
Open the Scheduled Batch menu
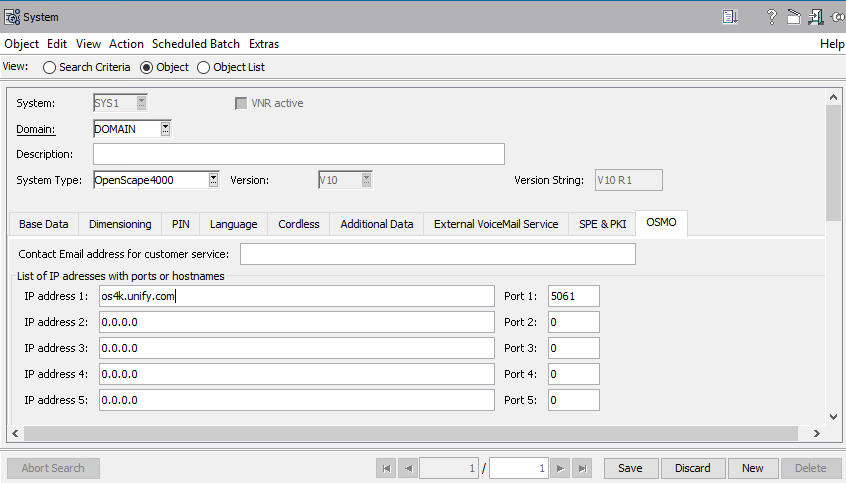(x=196, y=44)
